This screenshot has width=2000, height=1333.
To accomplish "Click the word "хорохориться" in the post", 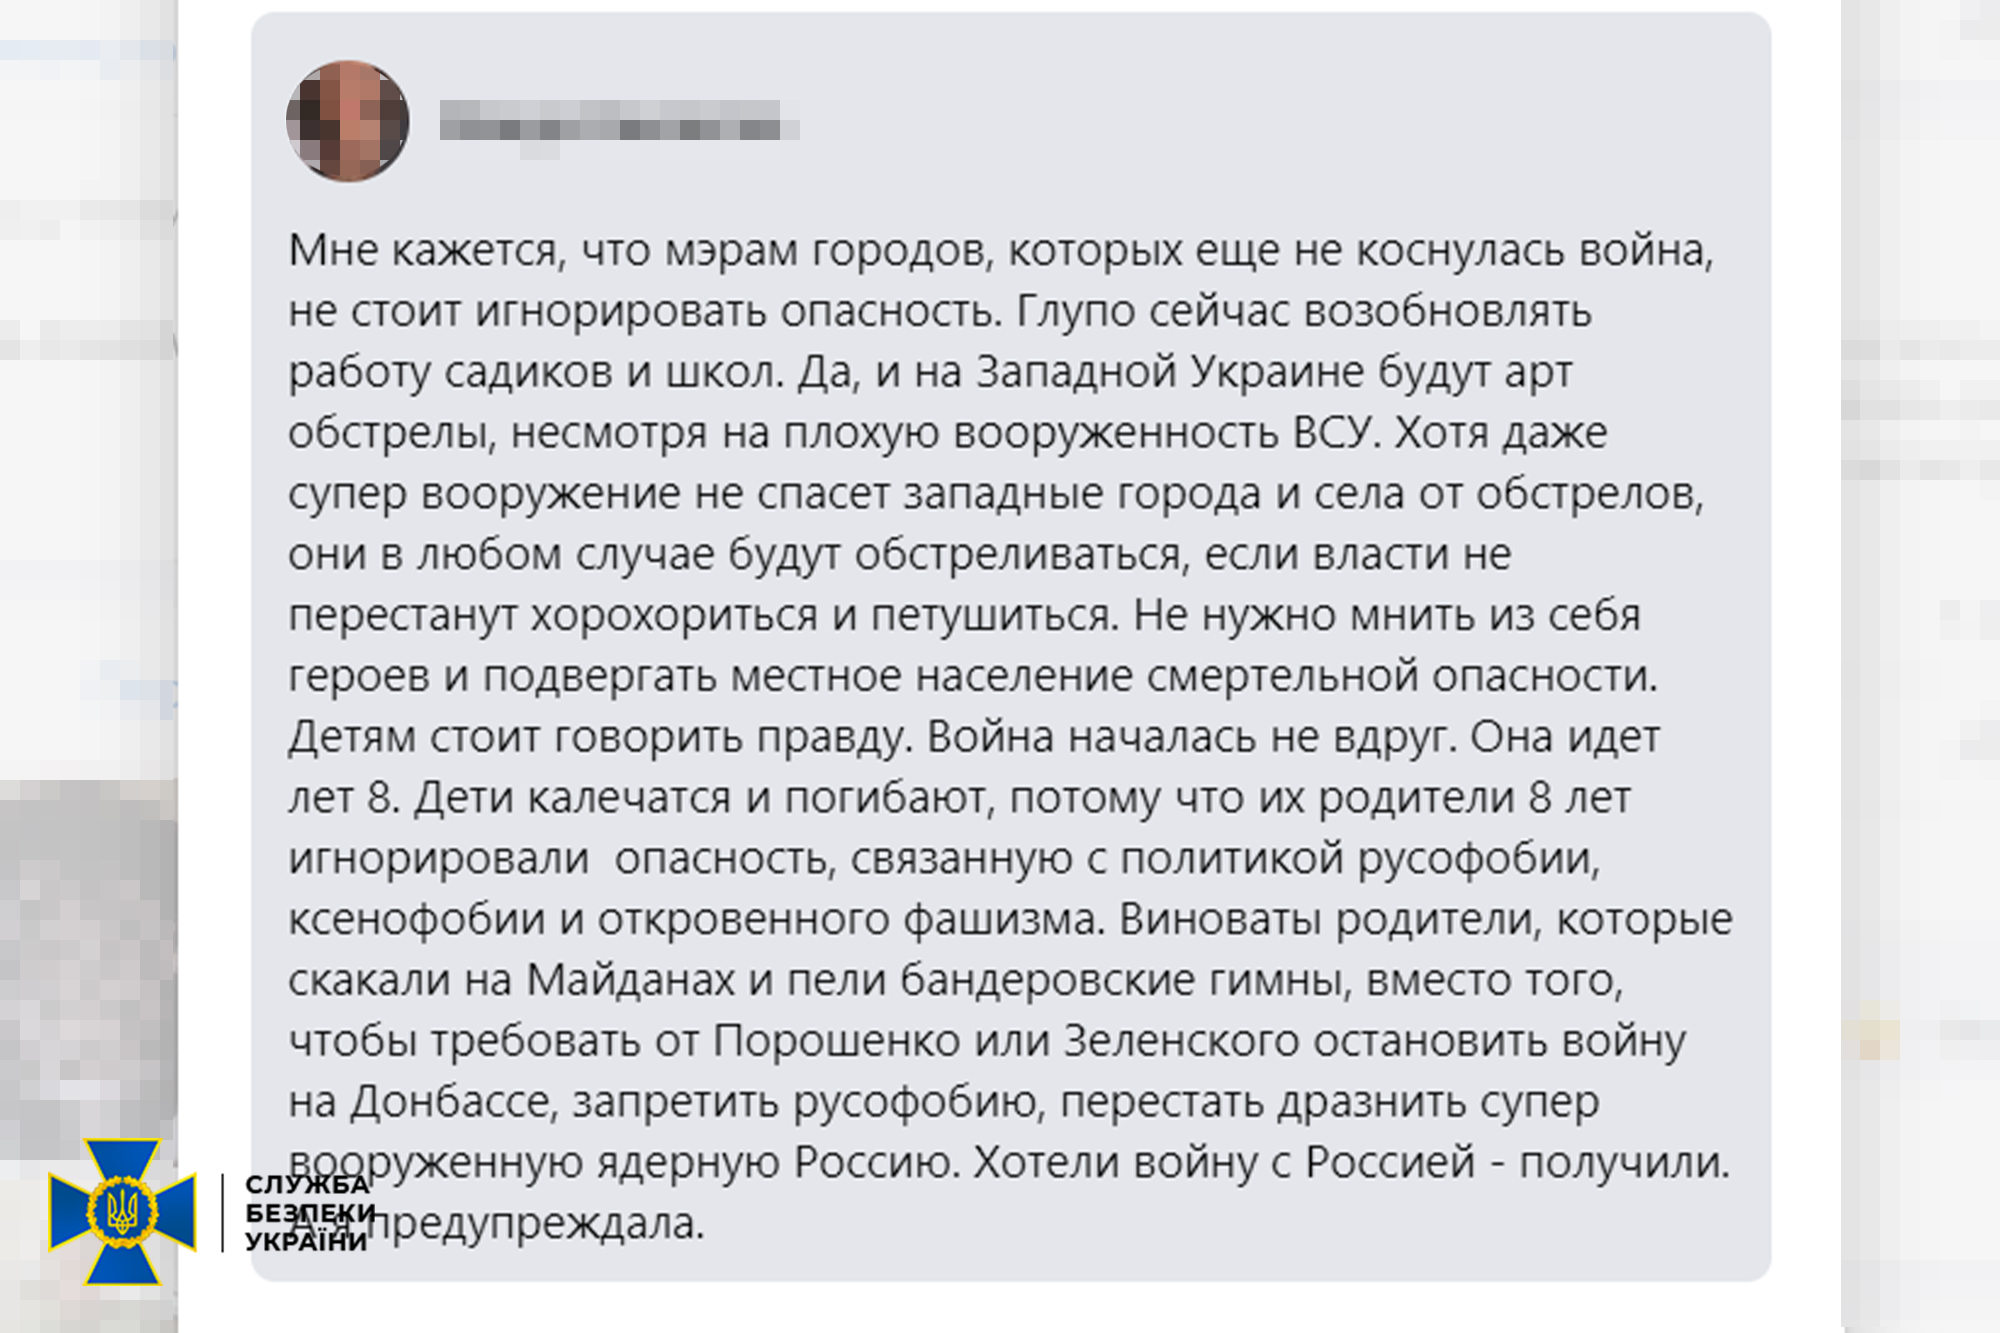I will point(673,615).
